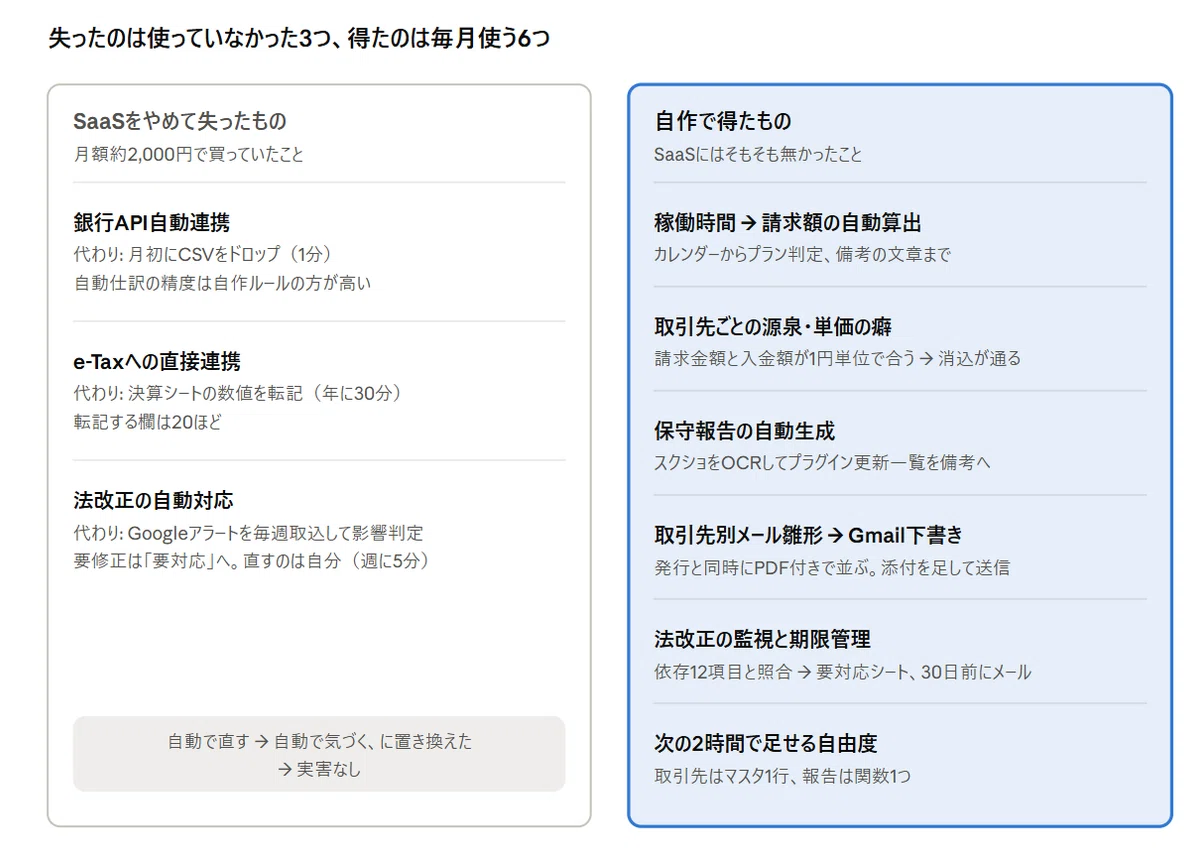Click the heading 法改正の監視と期限管理
Screen dimensions: 1200x863
point(762,639)
